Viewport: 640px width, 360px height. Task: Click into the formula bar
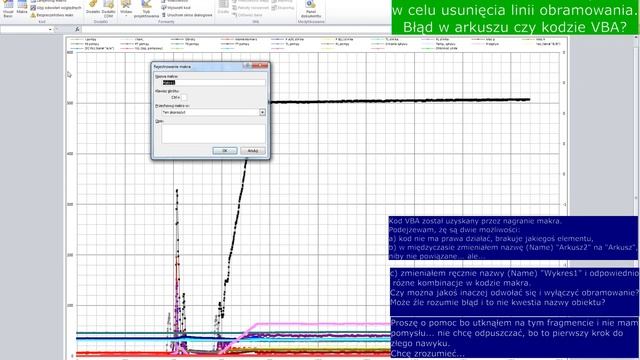(236, 29)
